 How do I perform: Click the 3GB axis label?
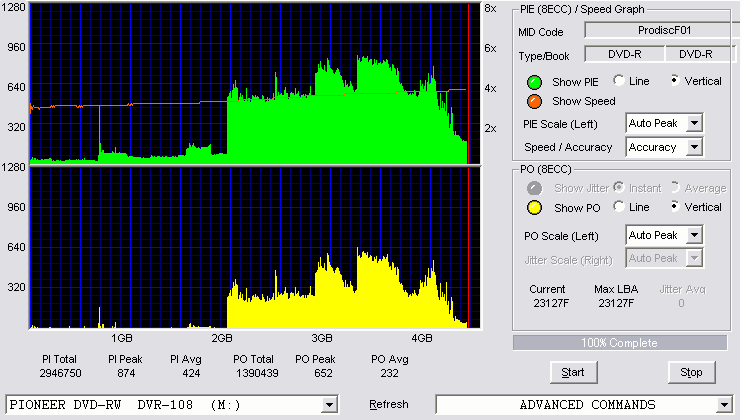pos(321,338)
